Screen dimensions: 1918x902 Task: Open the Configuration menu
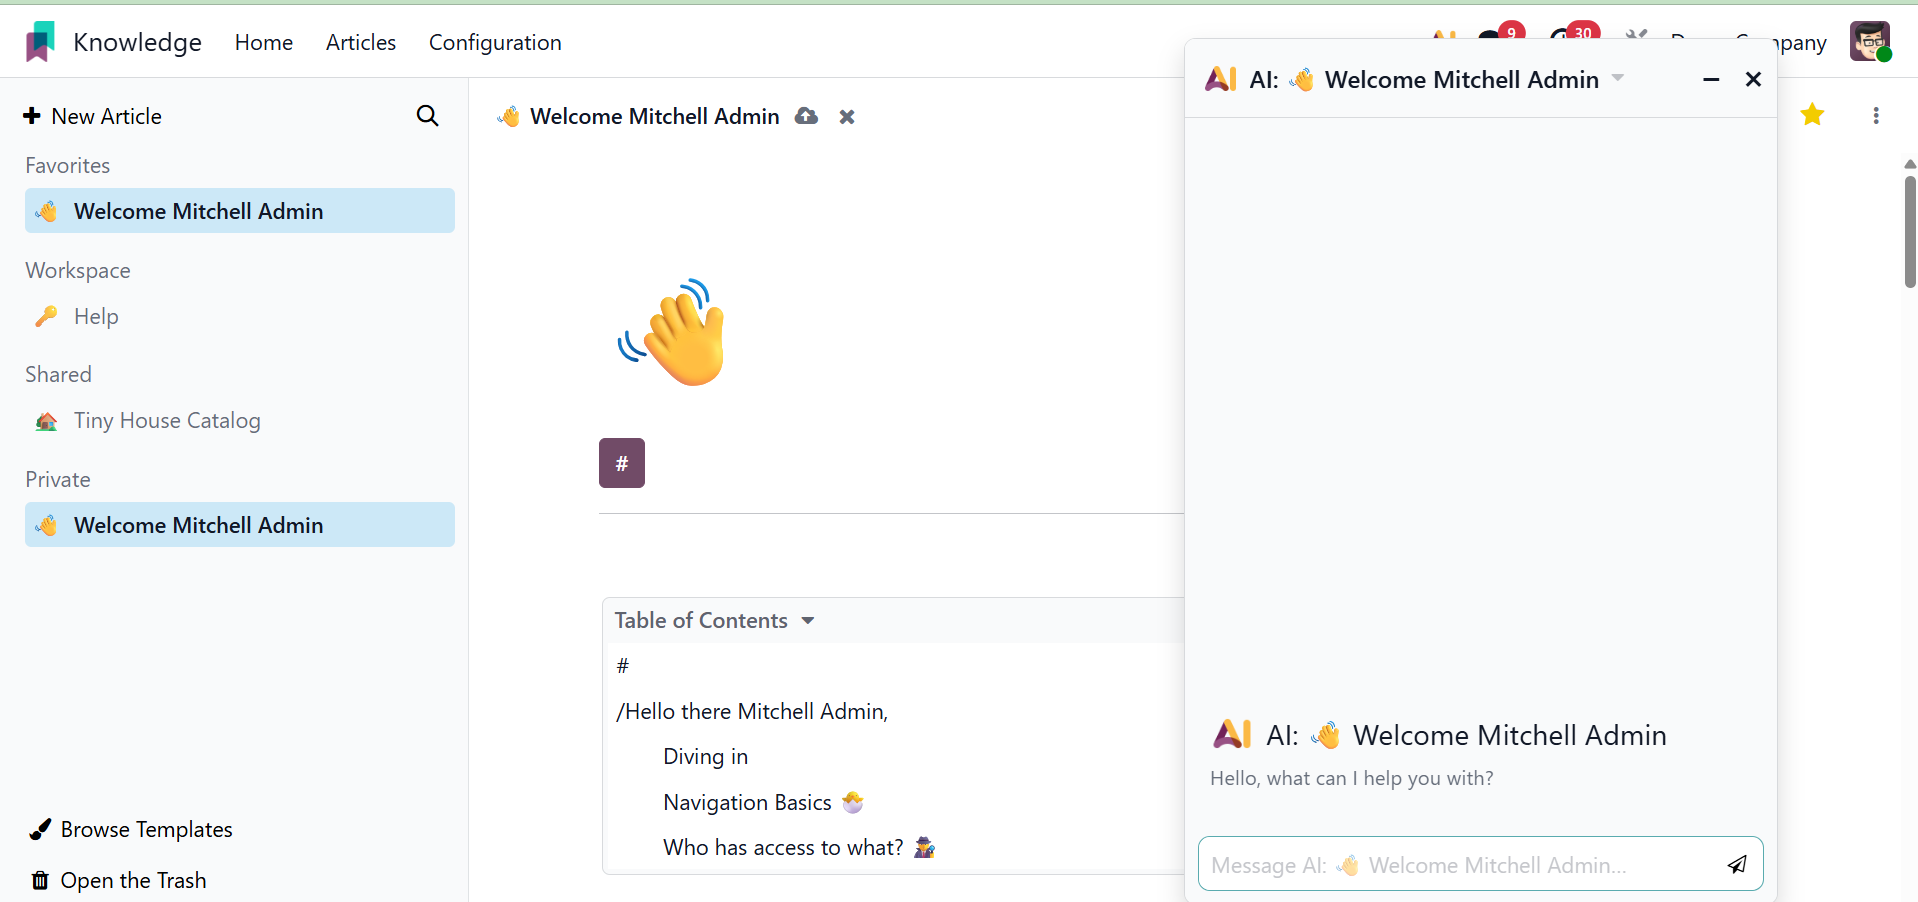coord(495,42)
